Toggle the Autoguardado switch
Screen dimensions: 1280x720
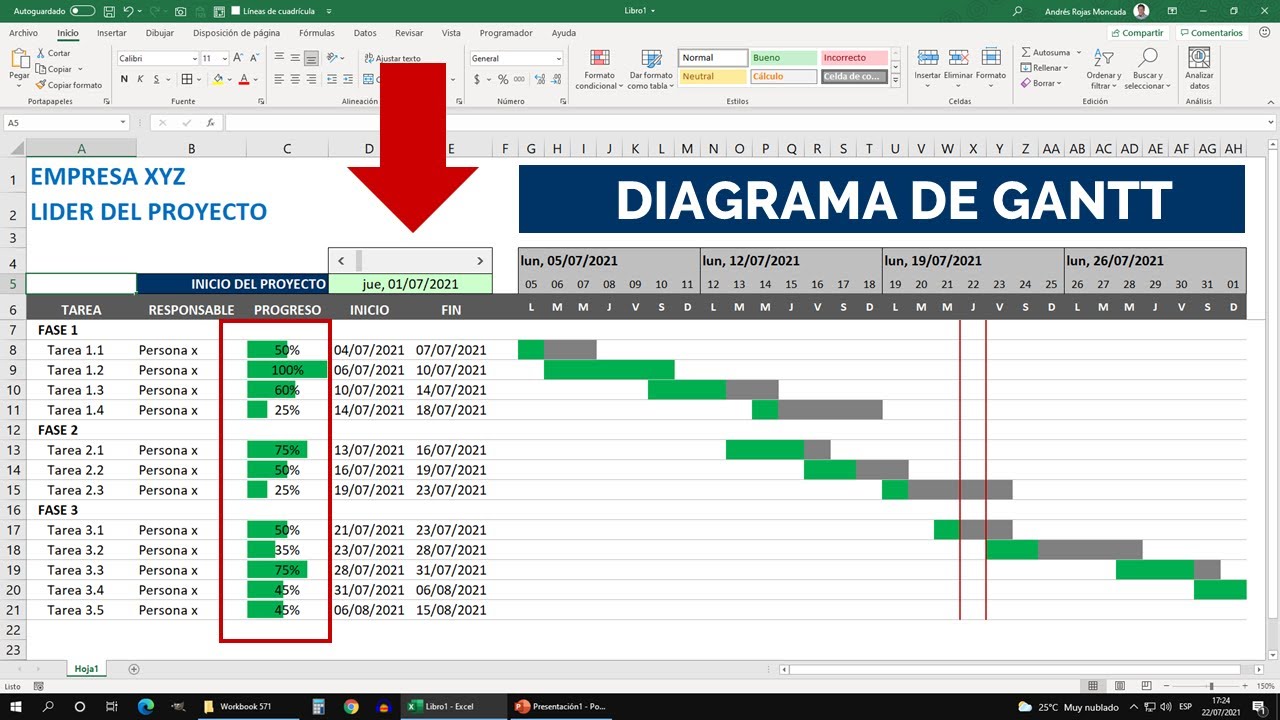(x=83, y=11)
